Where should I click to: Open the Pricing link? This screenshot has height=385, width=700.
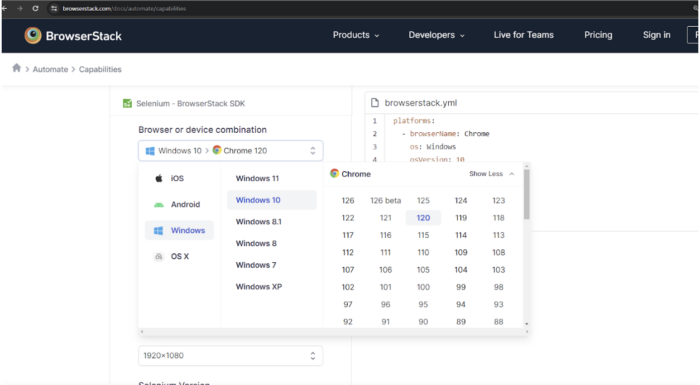[598, 35]
